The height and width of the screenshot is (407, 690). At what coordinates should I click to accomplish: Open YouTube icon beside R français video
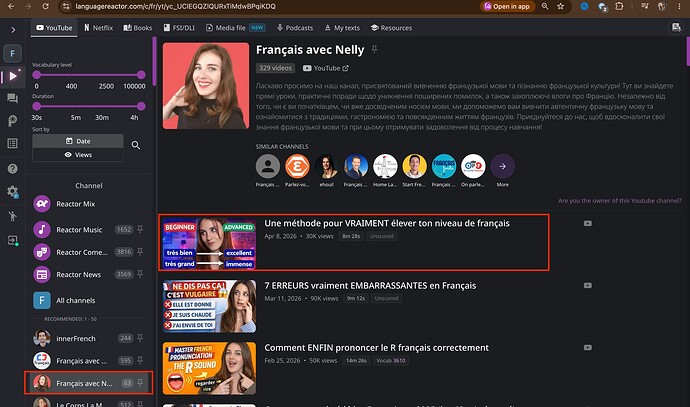587,348
